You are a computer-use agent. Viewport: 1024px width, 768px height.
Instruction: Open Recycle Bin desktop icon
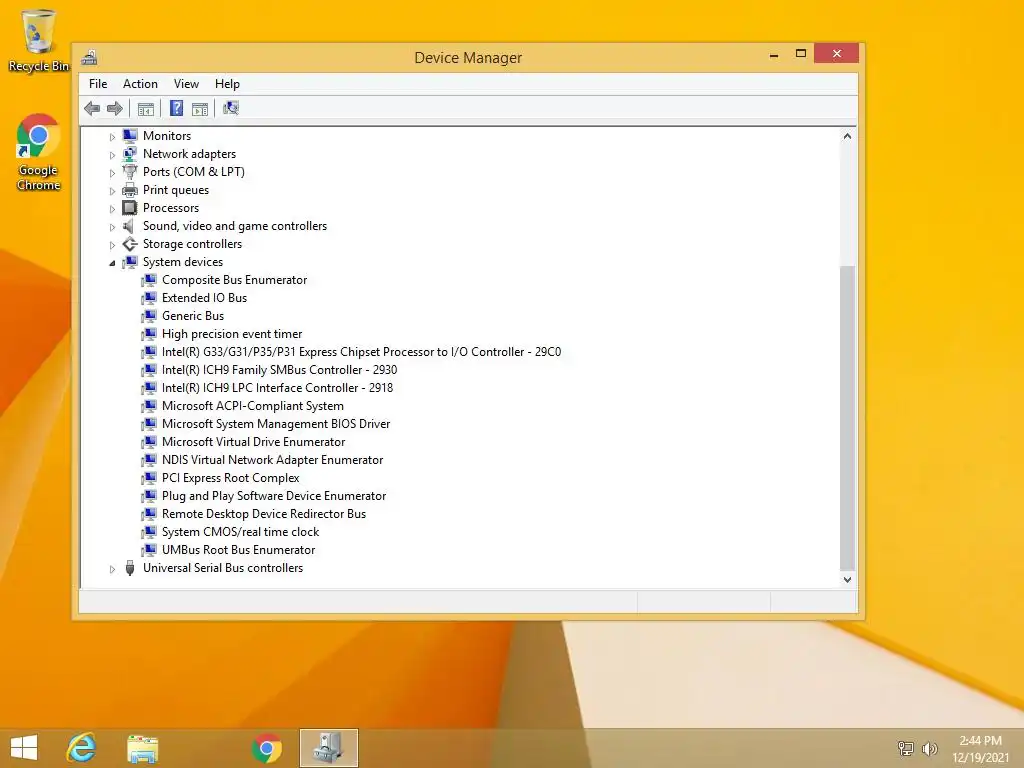coord(38,41)
